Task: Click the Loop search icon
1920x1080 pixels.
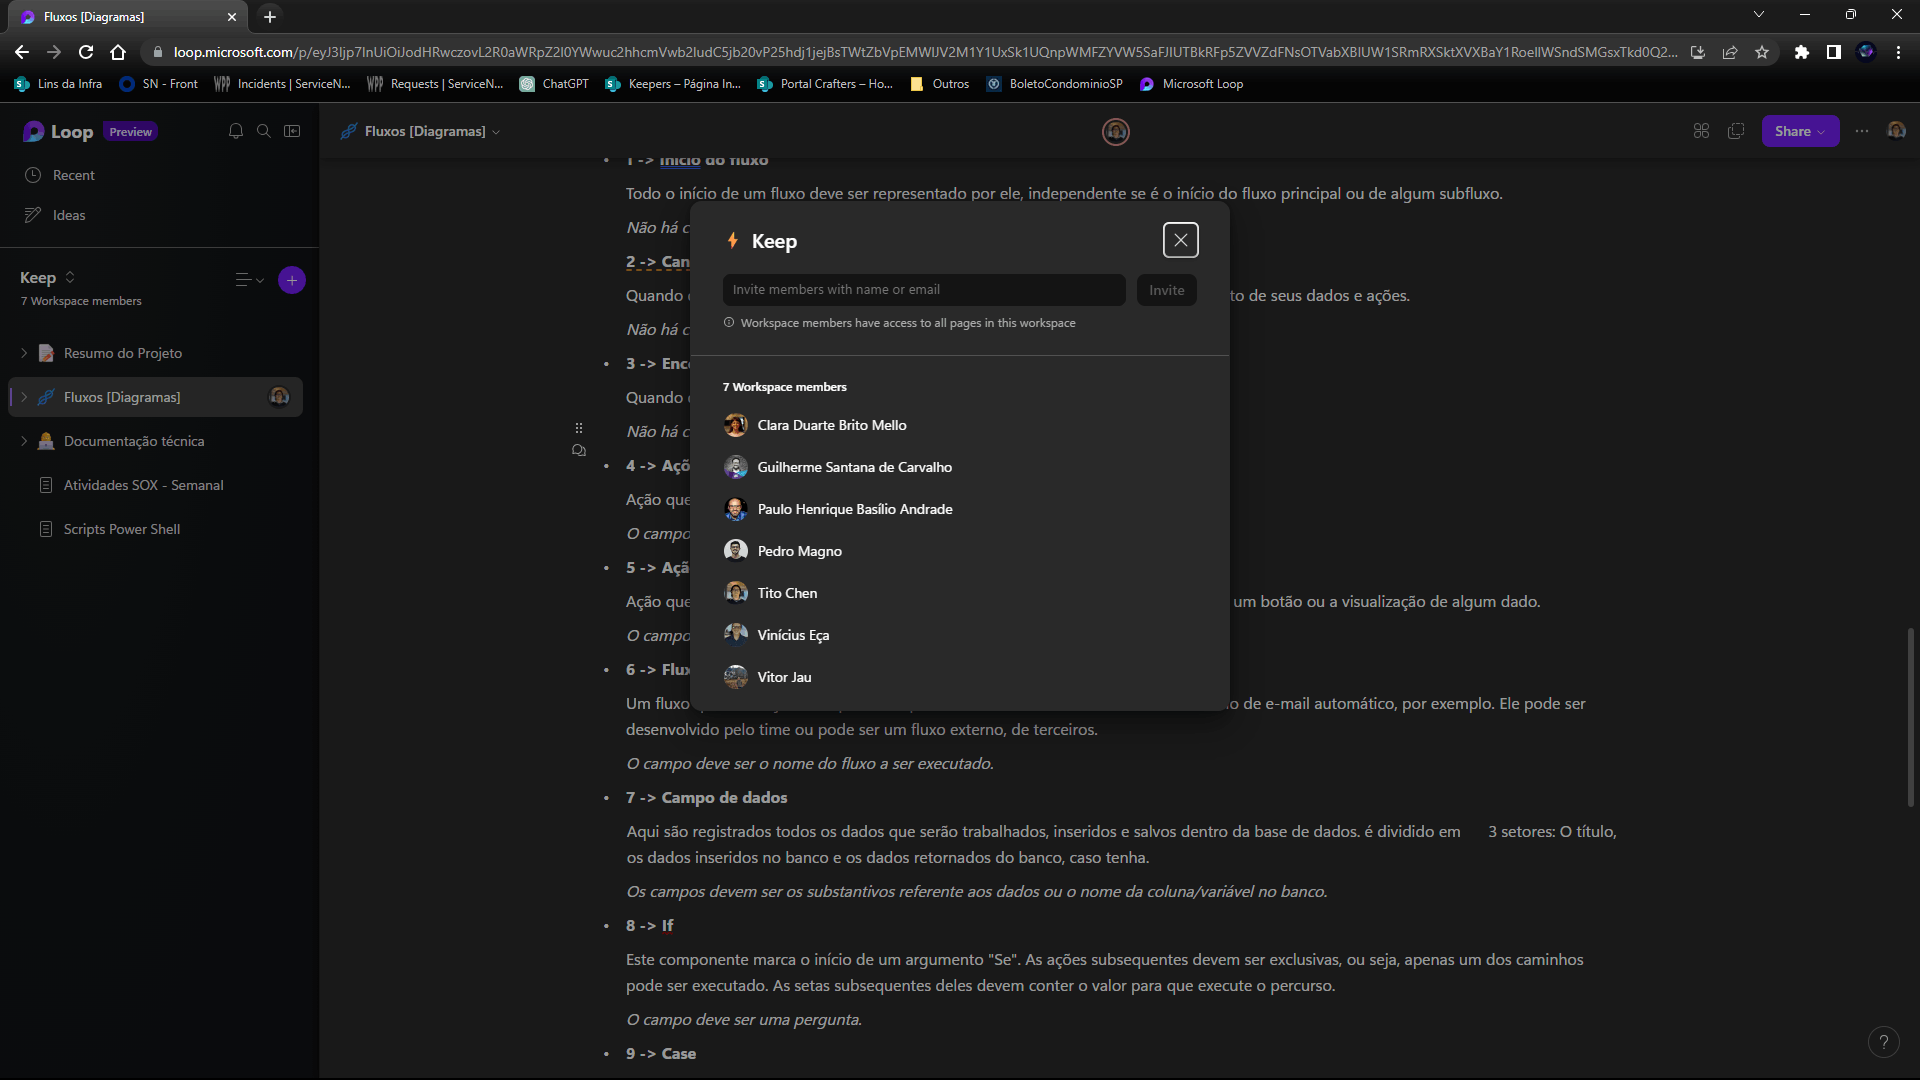Action: pos(264,131)
